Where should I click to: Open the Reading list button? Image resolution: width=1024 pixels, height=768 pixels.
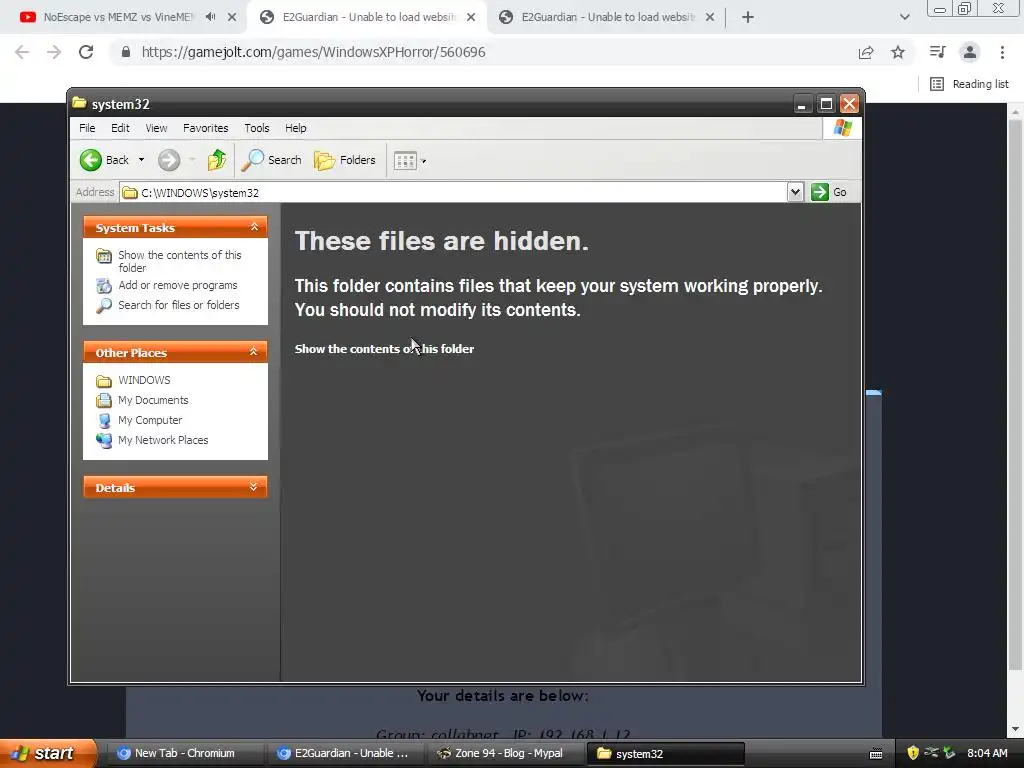(x=969, y=84)
